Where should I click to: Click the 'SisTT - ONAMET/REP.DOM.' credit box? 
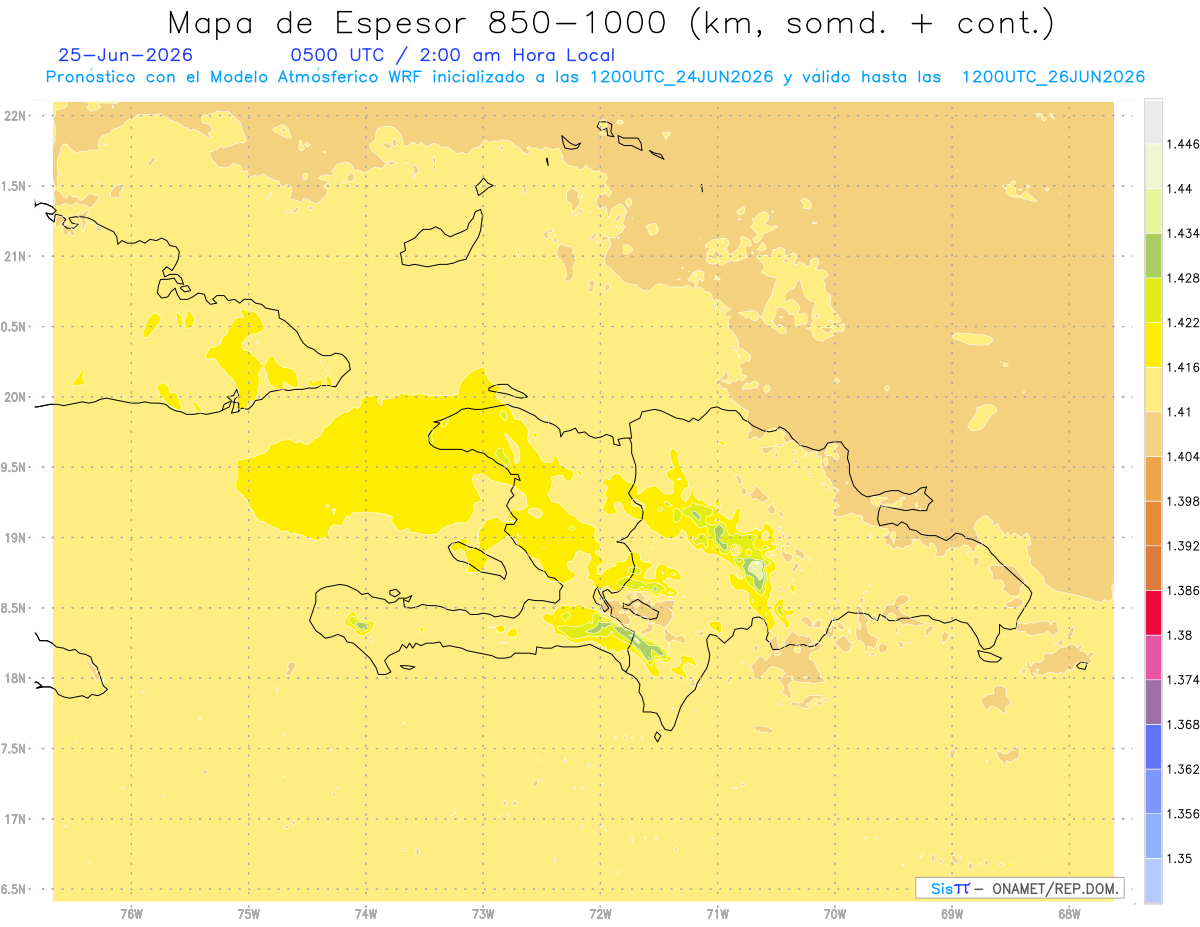1019,888
